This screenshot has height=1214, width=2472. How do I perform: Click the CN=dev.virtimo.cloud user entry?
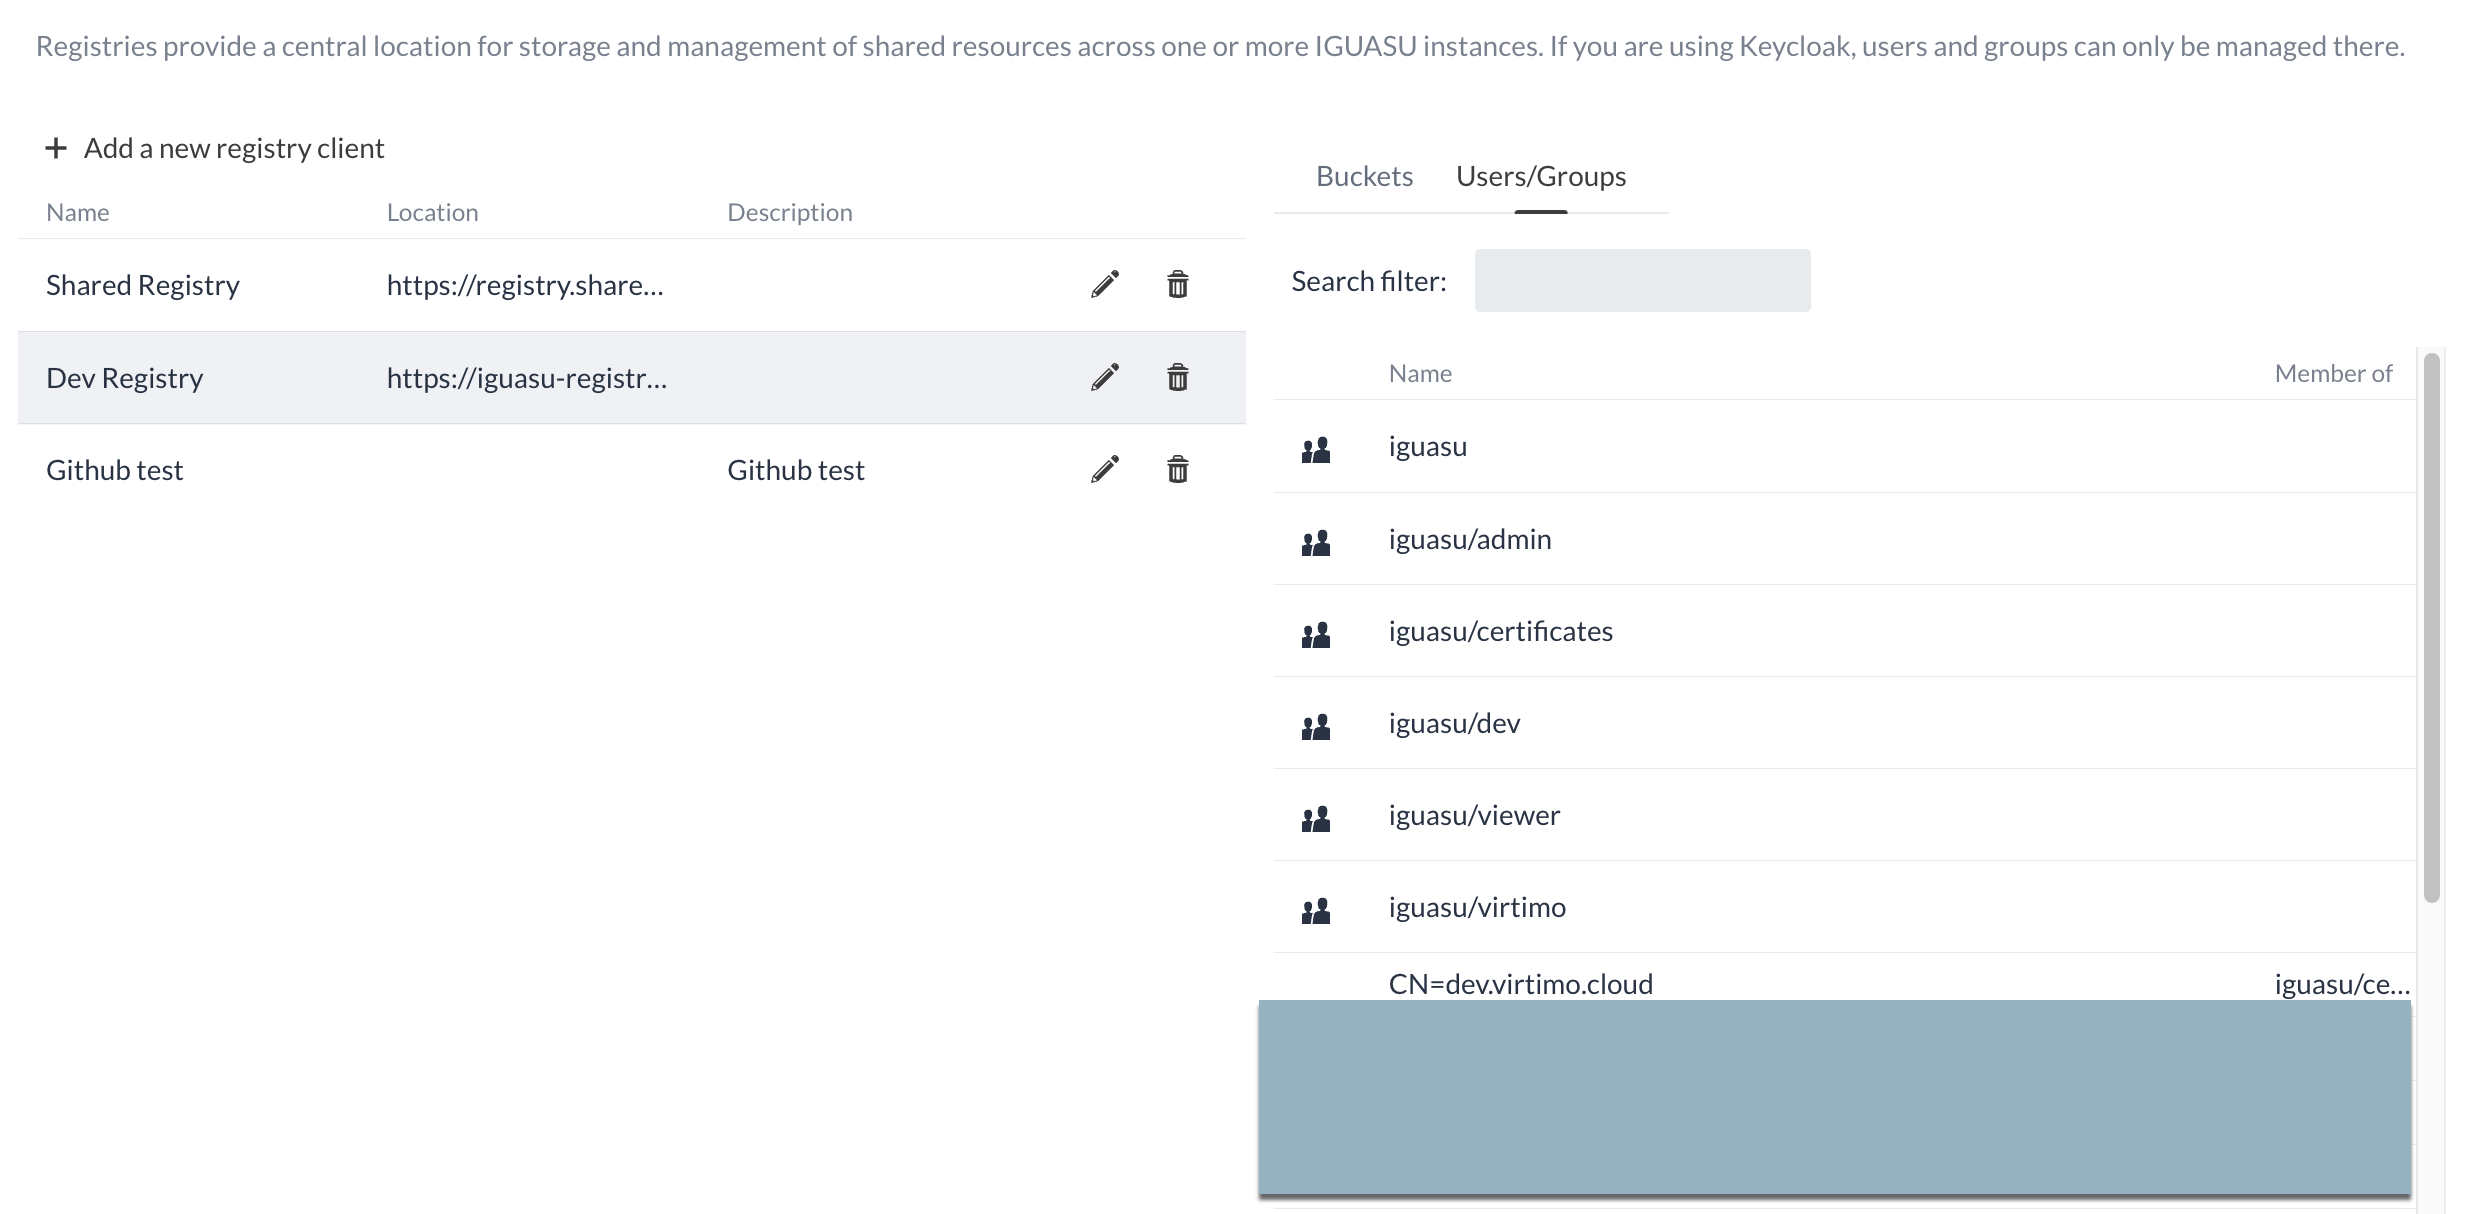pos(1520,981)
